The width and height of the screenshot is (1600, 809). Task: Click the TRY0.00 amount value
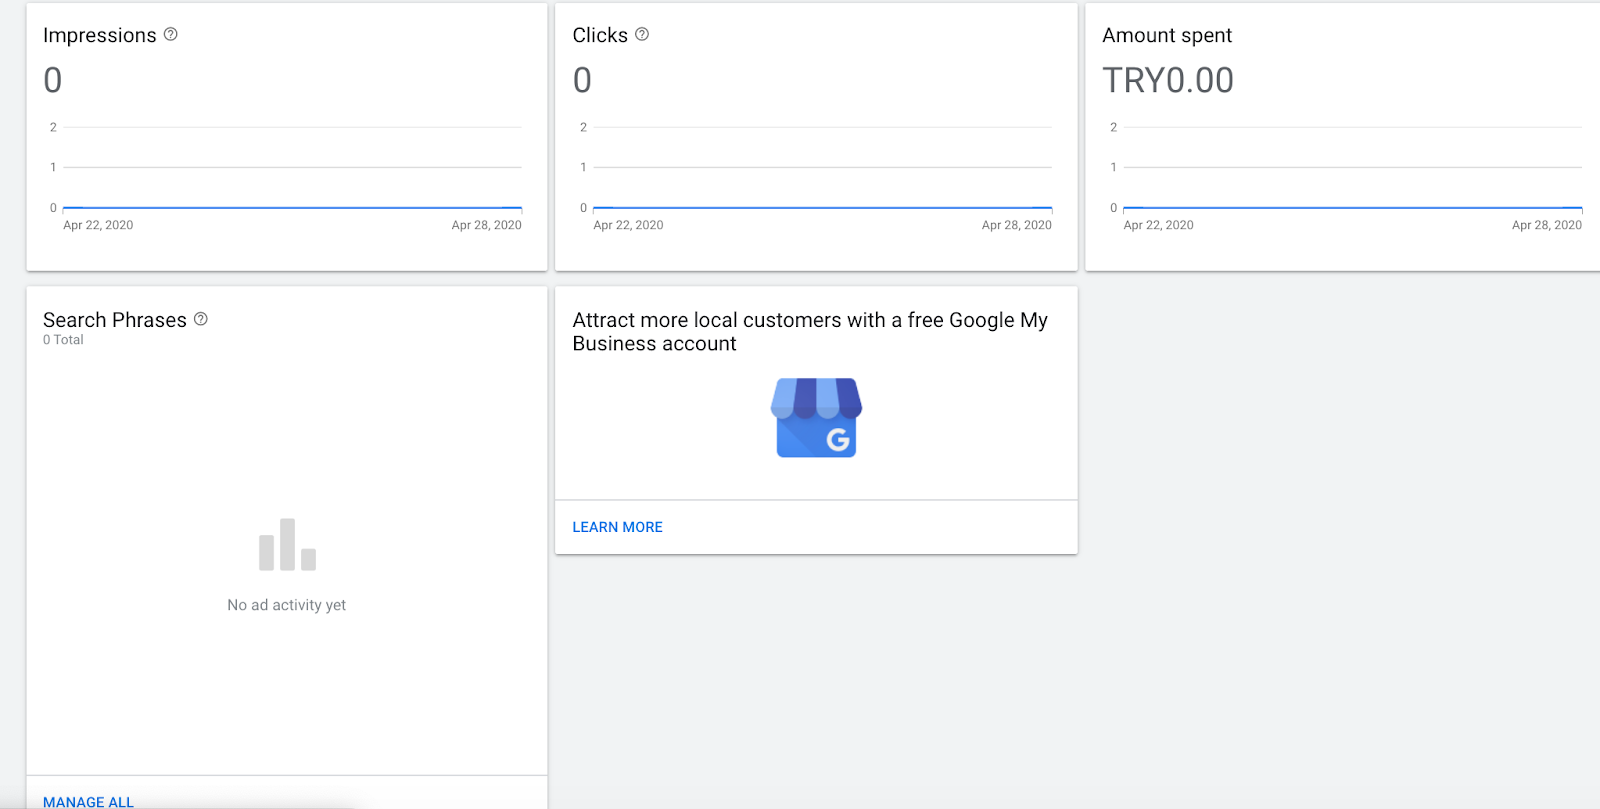click(1167, 80)
